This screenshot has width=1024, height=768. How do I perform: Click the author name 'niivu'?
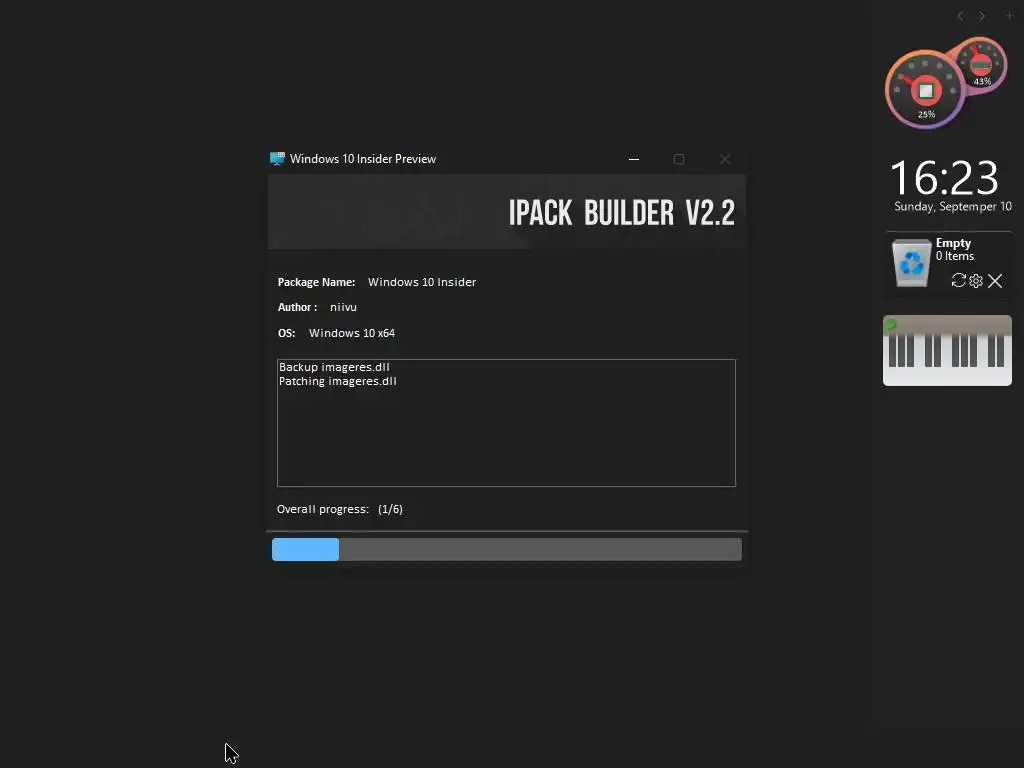coord(344,307)
